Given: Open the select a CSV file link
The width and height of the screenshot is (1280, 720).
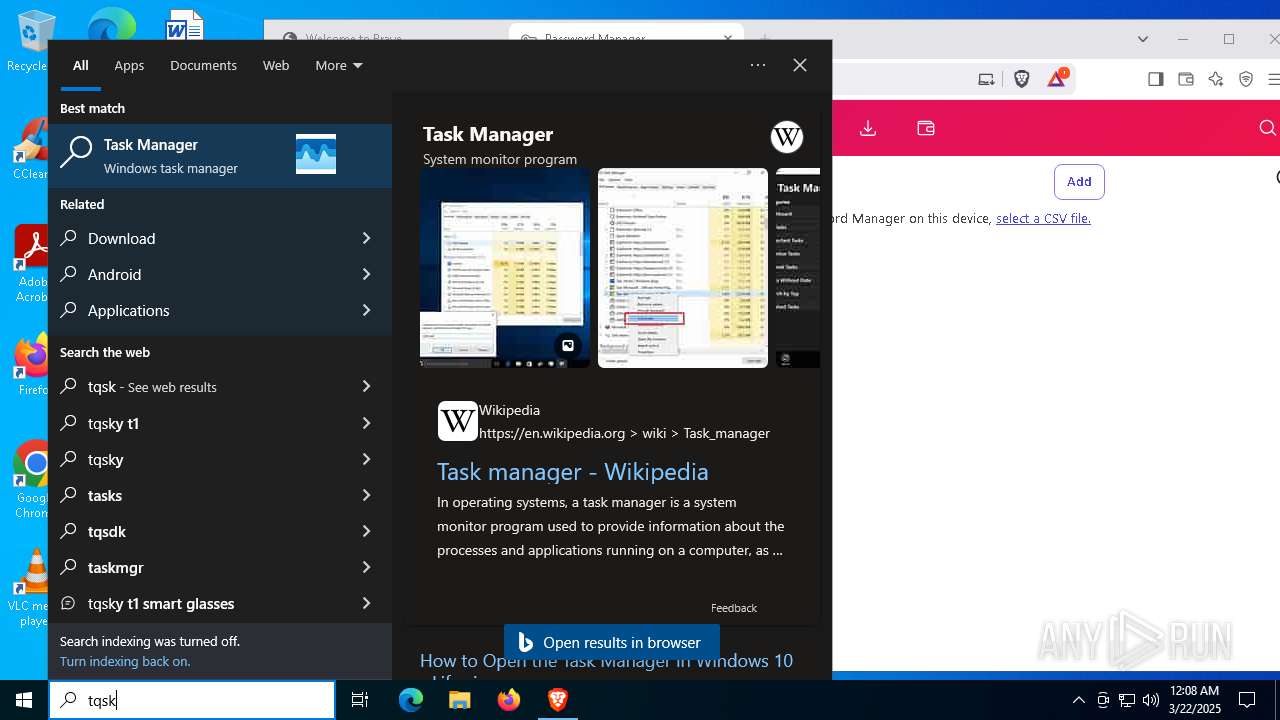Looking at the screenshot, I should tap(1043, 218).
